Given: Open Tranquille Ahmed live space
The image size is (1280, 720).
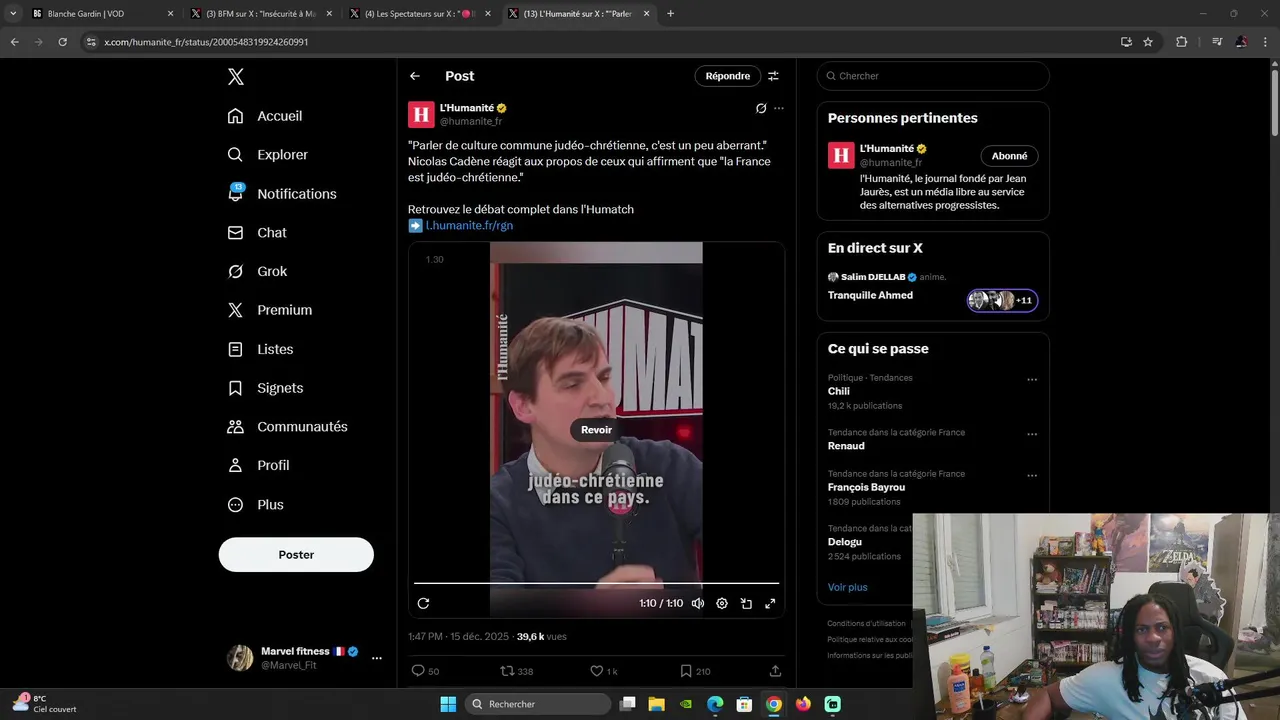Looking at the screenshot, I should click(870, 295).
